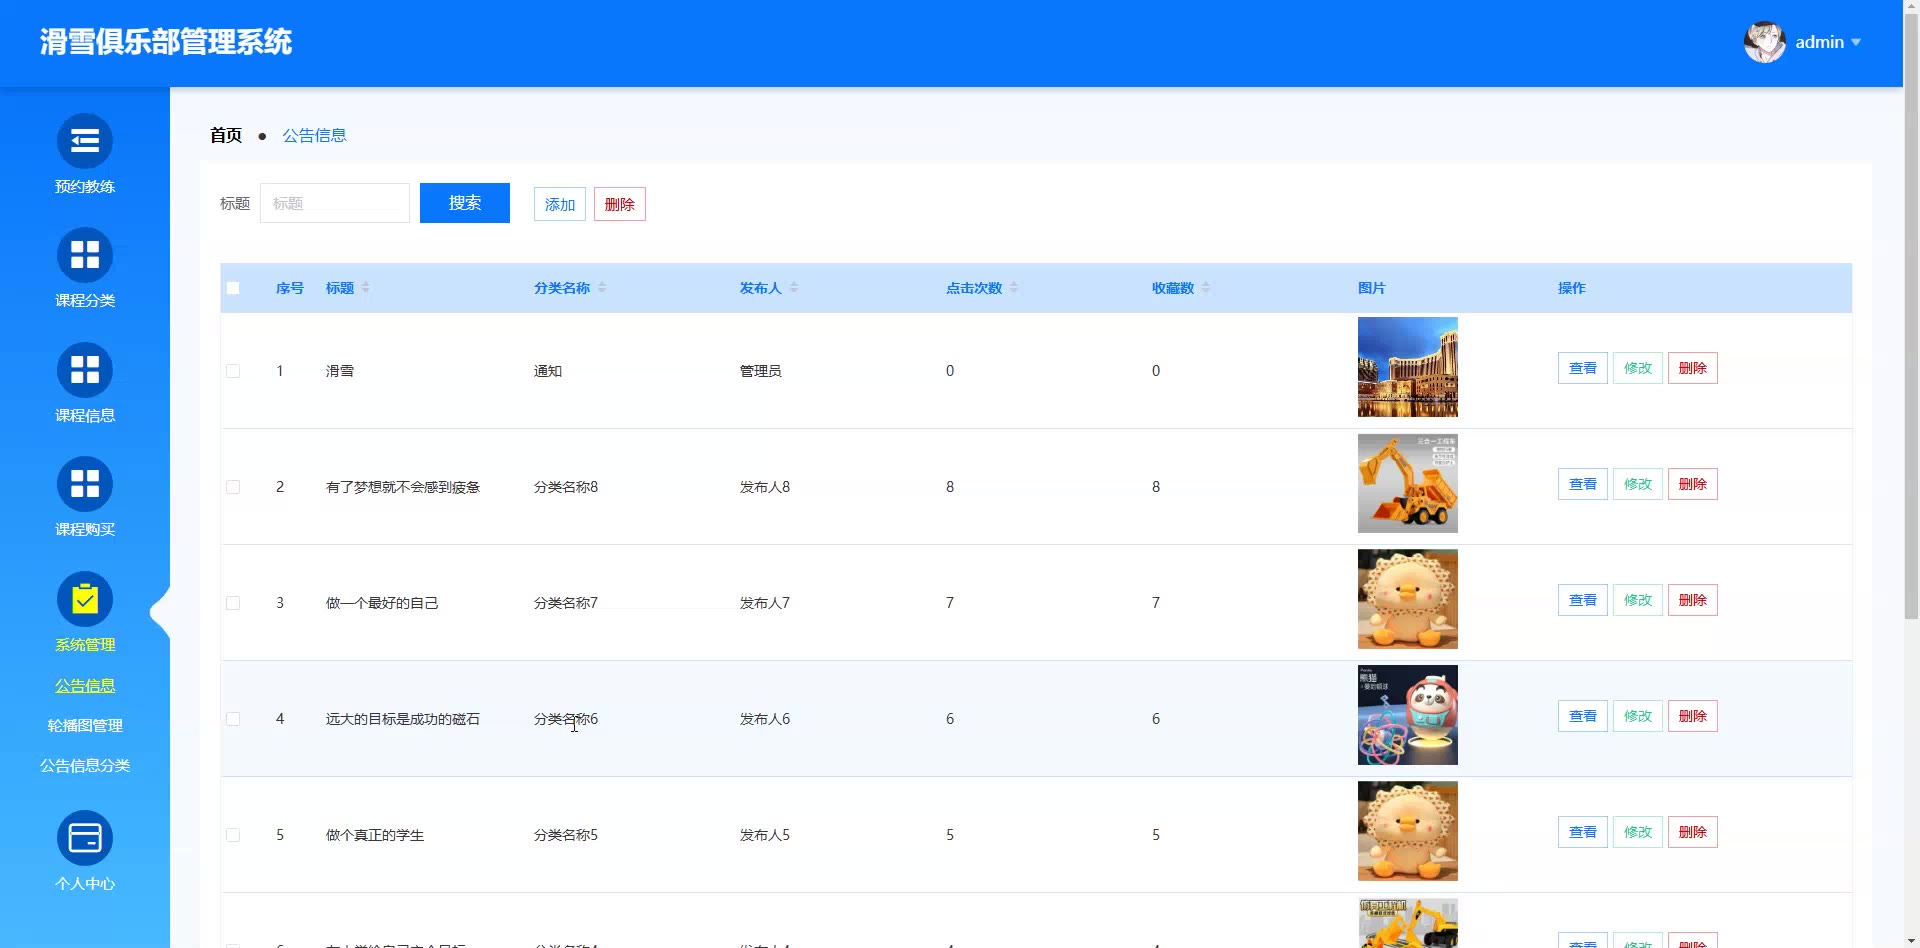Image resolution: width=1920 pixels, height=948 pixels.
Task: Select the checkbox for row 做一个最好的自己
Action: [x=233, y=603]
